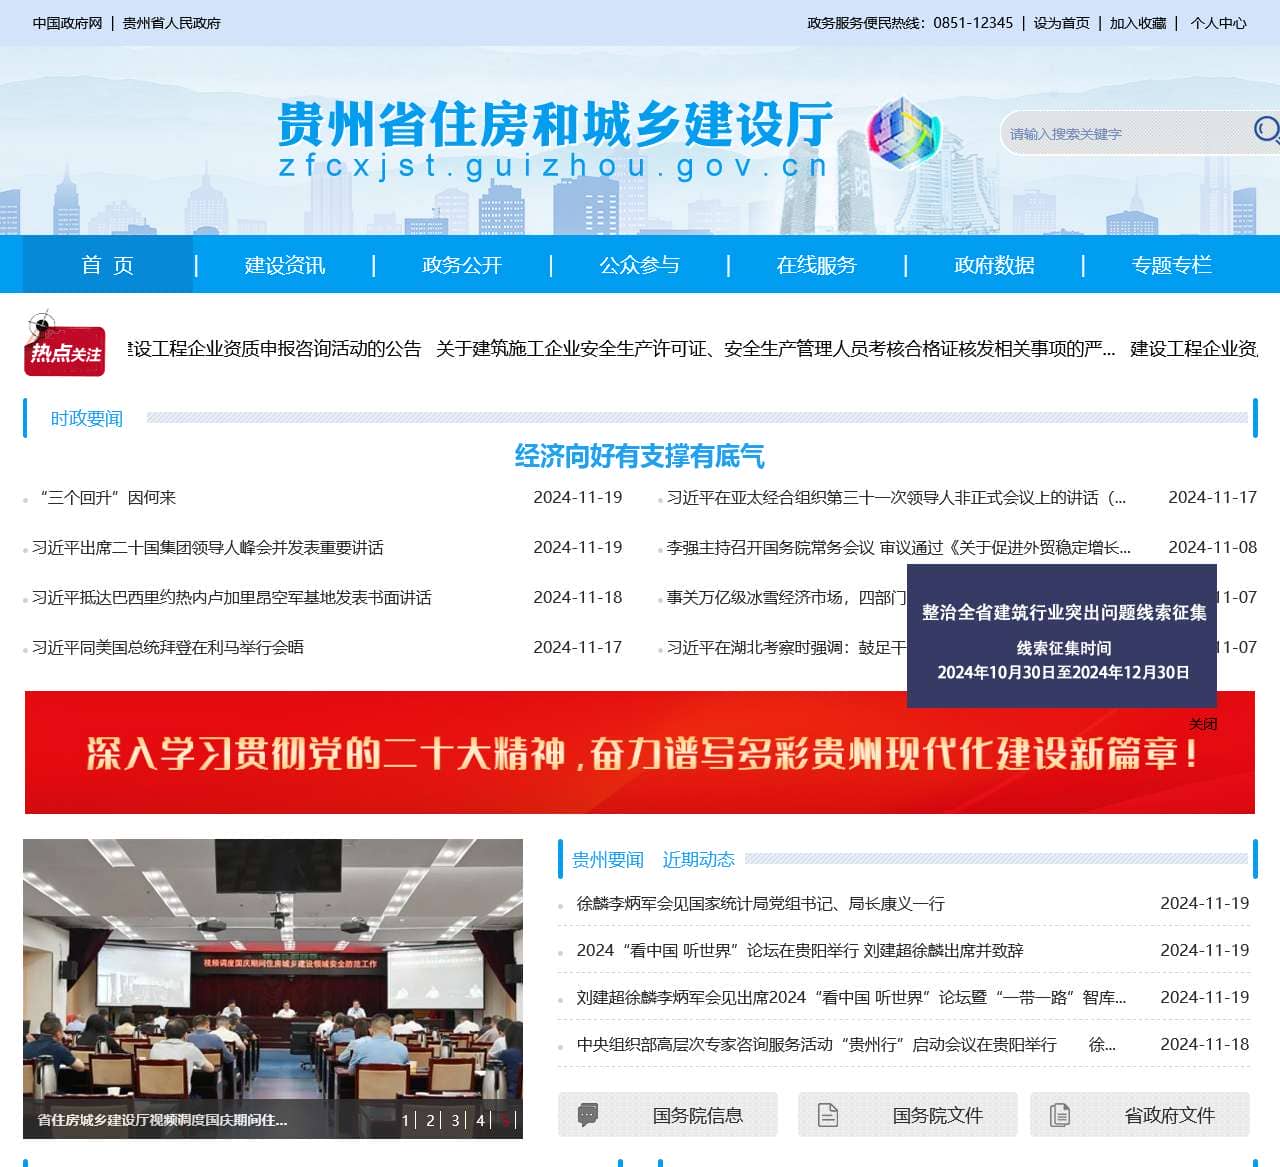Open the 在线服务 menu
The image size is (1280, 1167).
[x=817, y=264]
